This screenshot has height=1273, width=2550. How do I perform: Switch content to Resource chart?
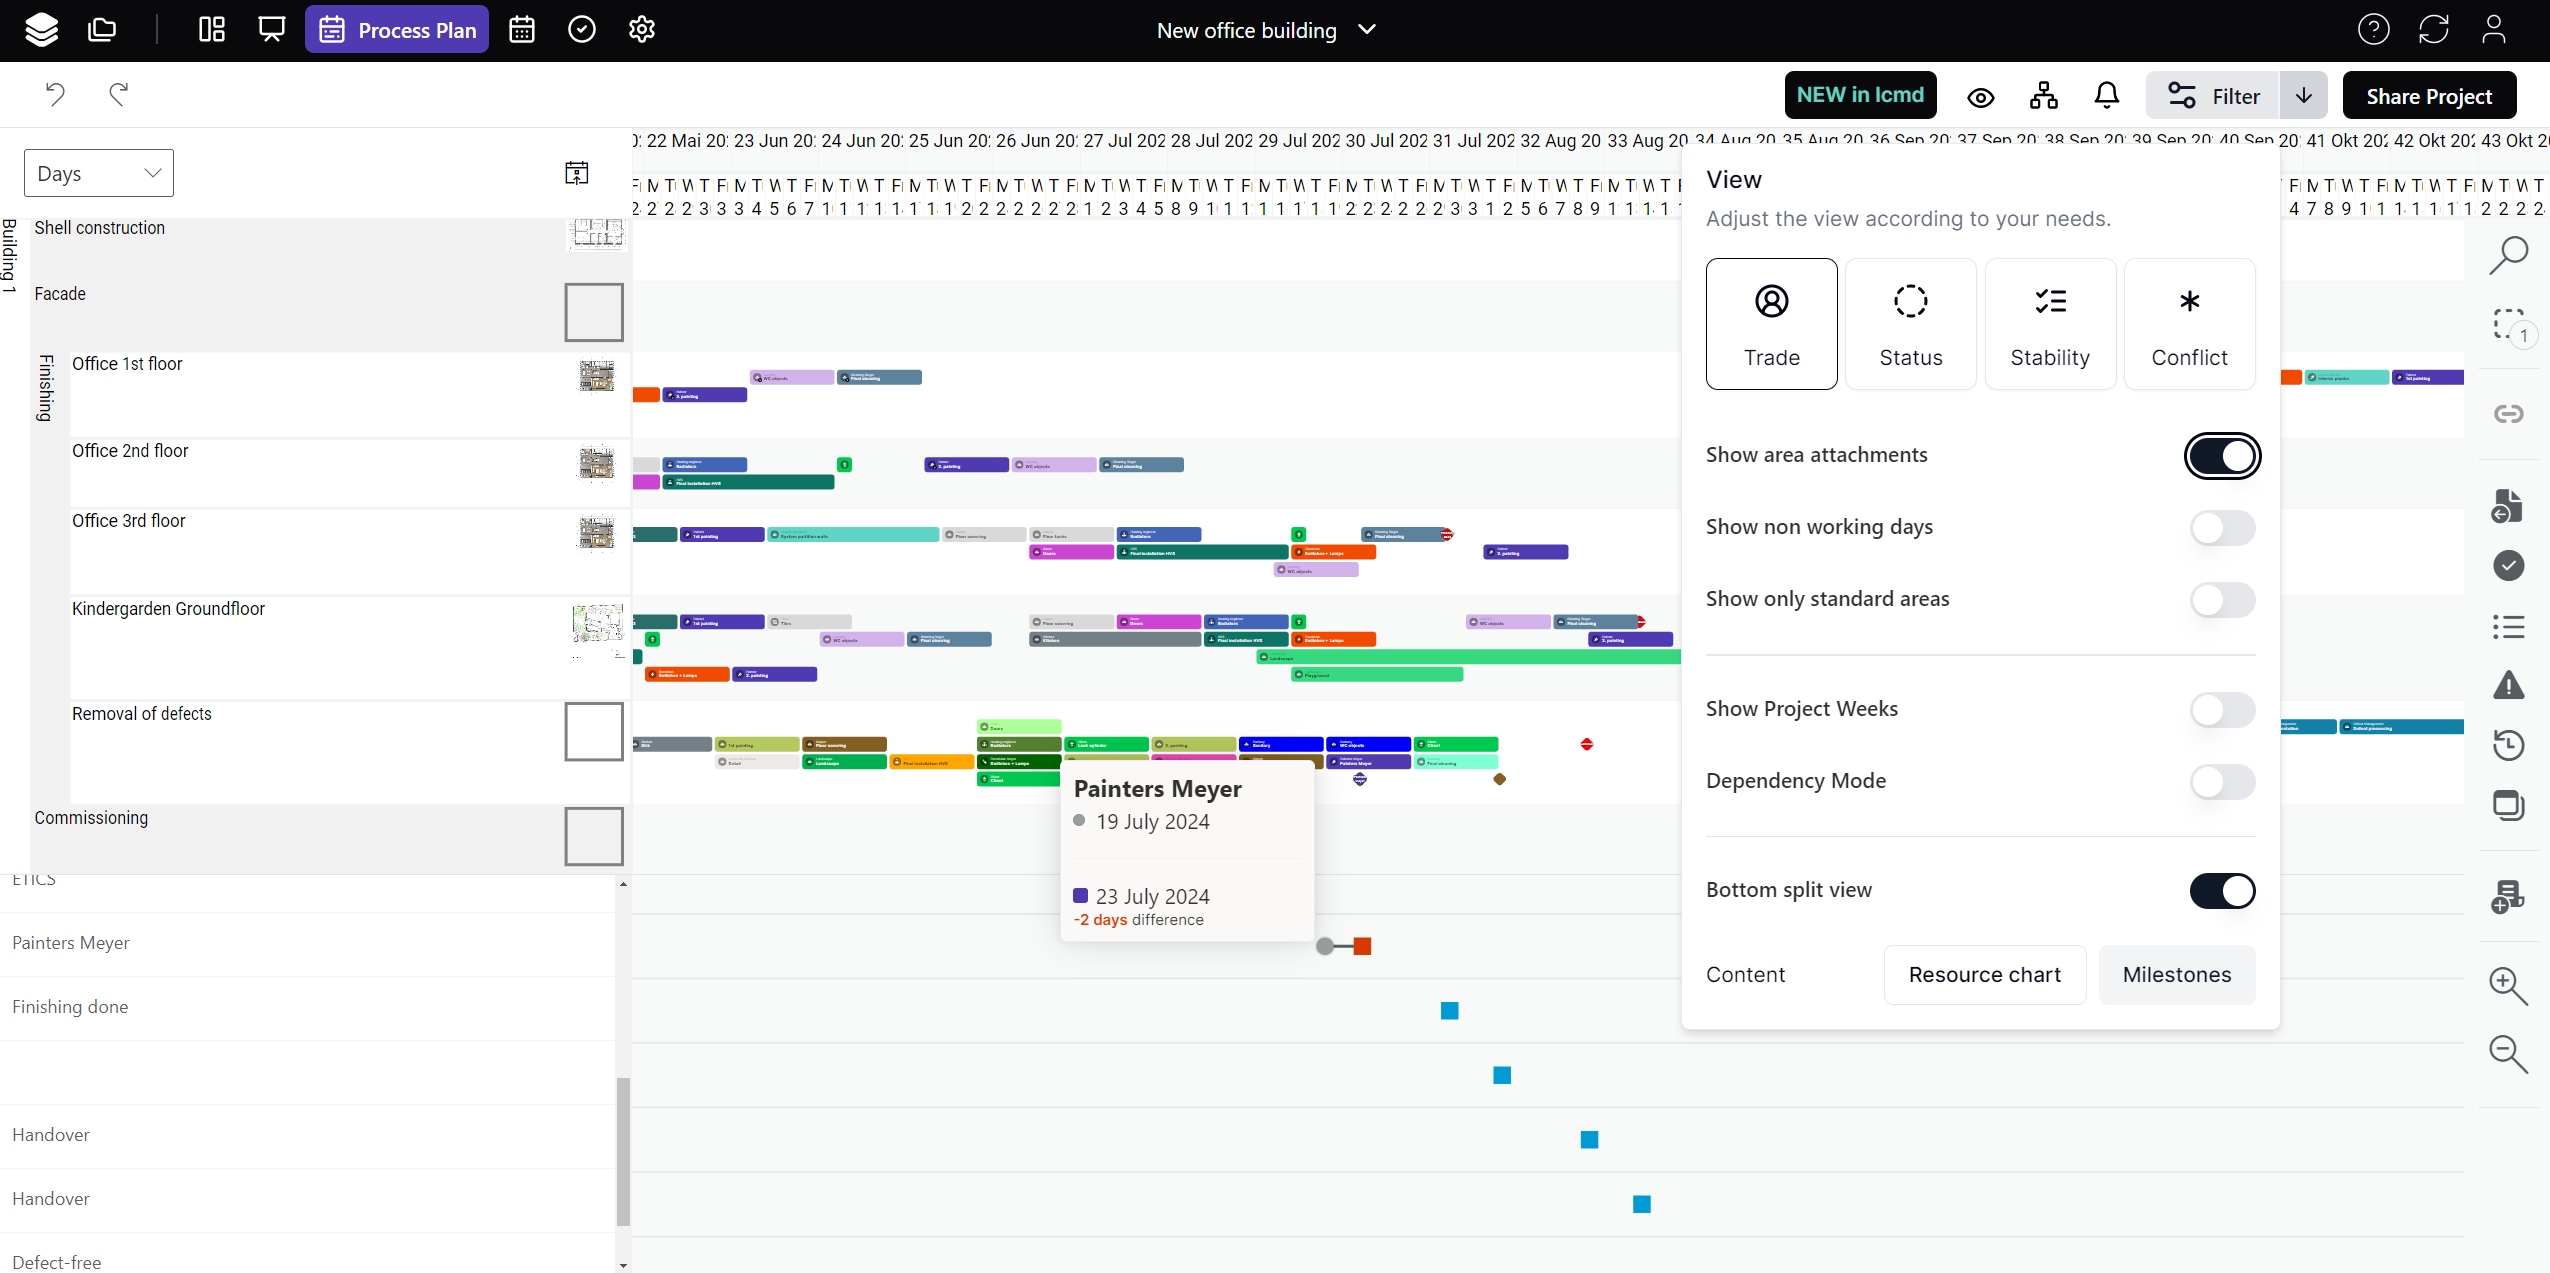coord(1984,975)
